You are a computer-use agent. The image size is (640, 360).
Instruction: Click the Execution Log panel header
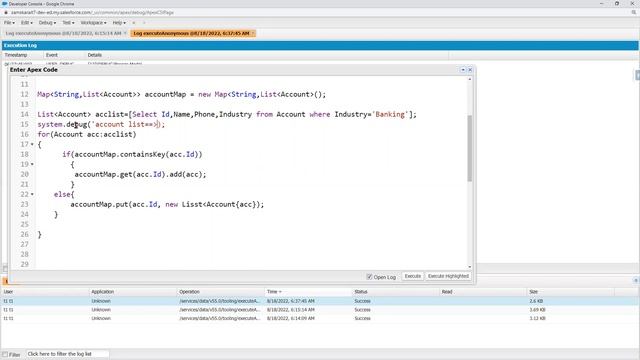coord(320,45)
